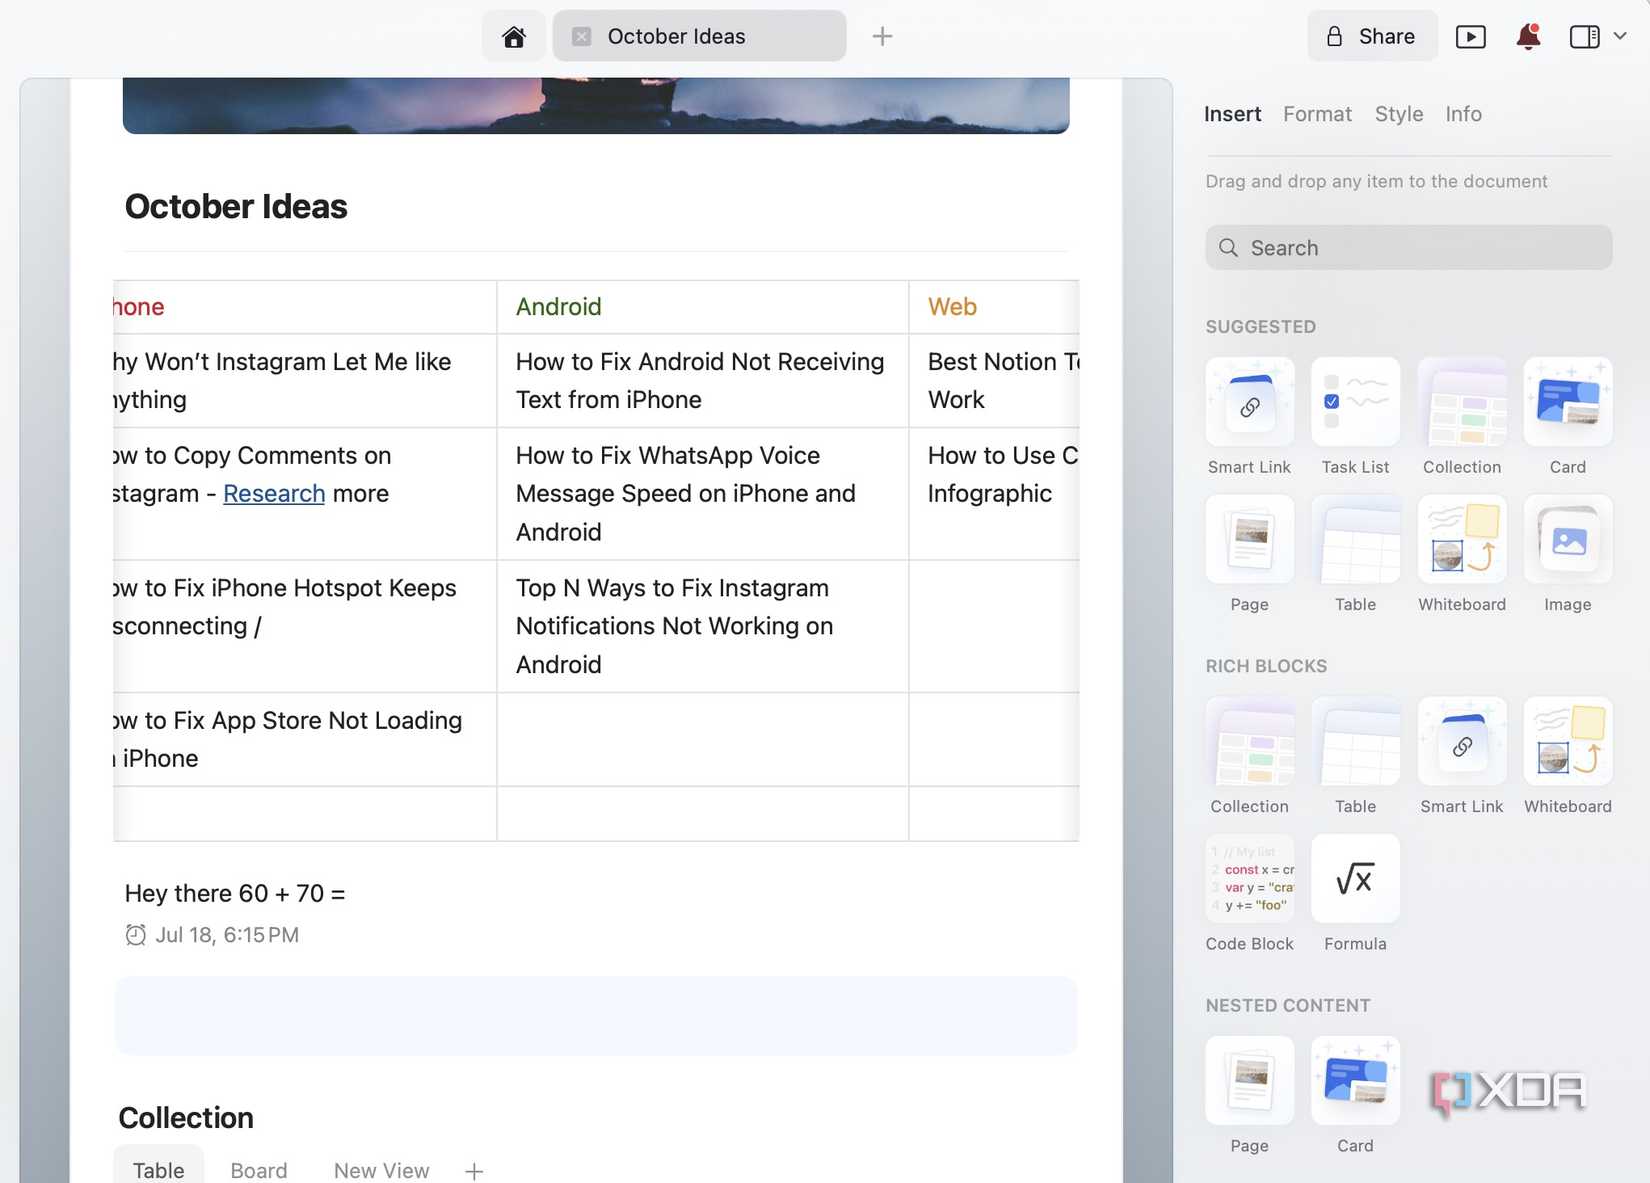Click the cover image thumbnail
This screenshot has height=1183, width=1650.
pyautogui.click(x=596, y=105)
